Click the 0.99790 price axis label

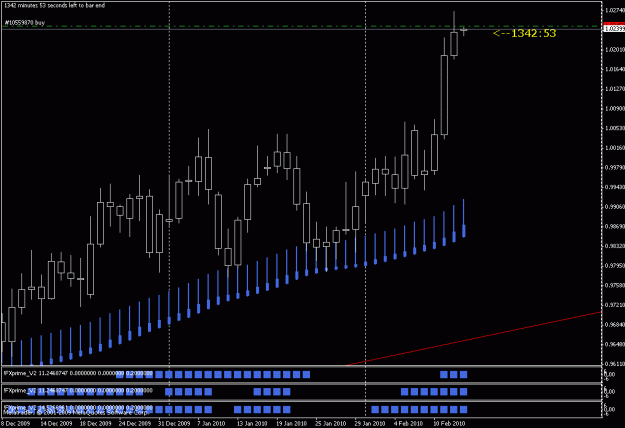614,167
